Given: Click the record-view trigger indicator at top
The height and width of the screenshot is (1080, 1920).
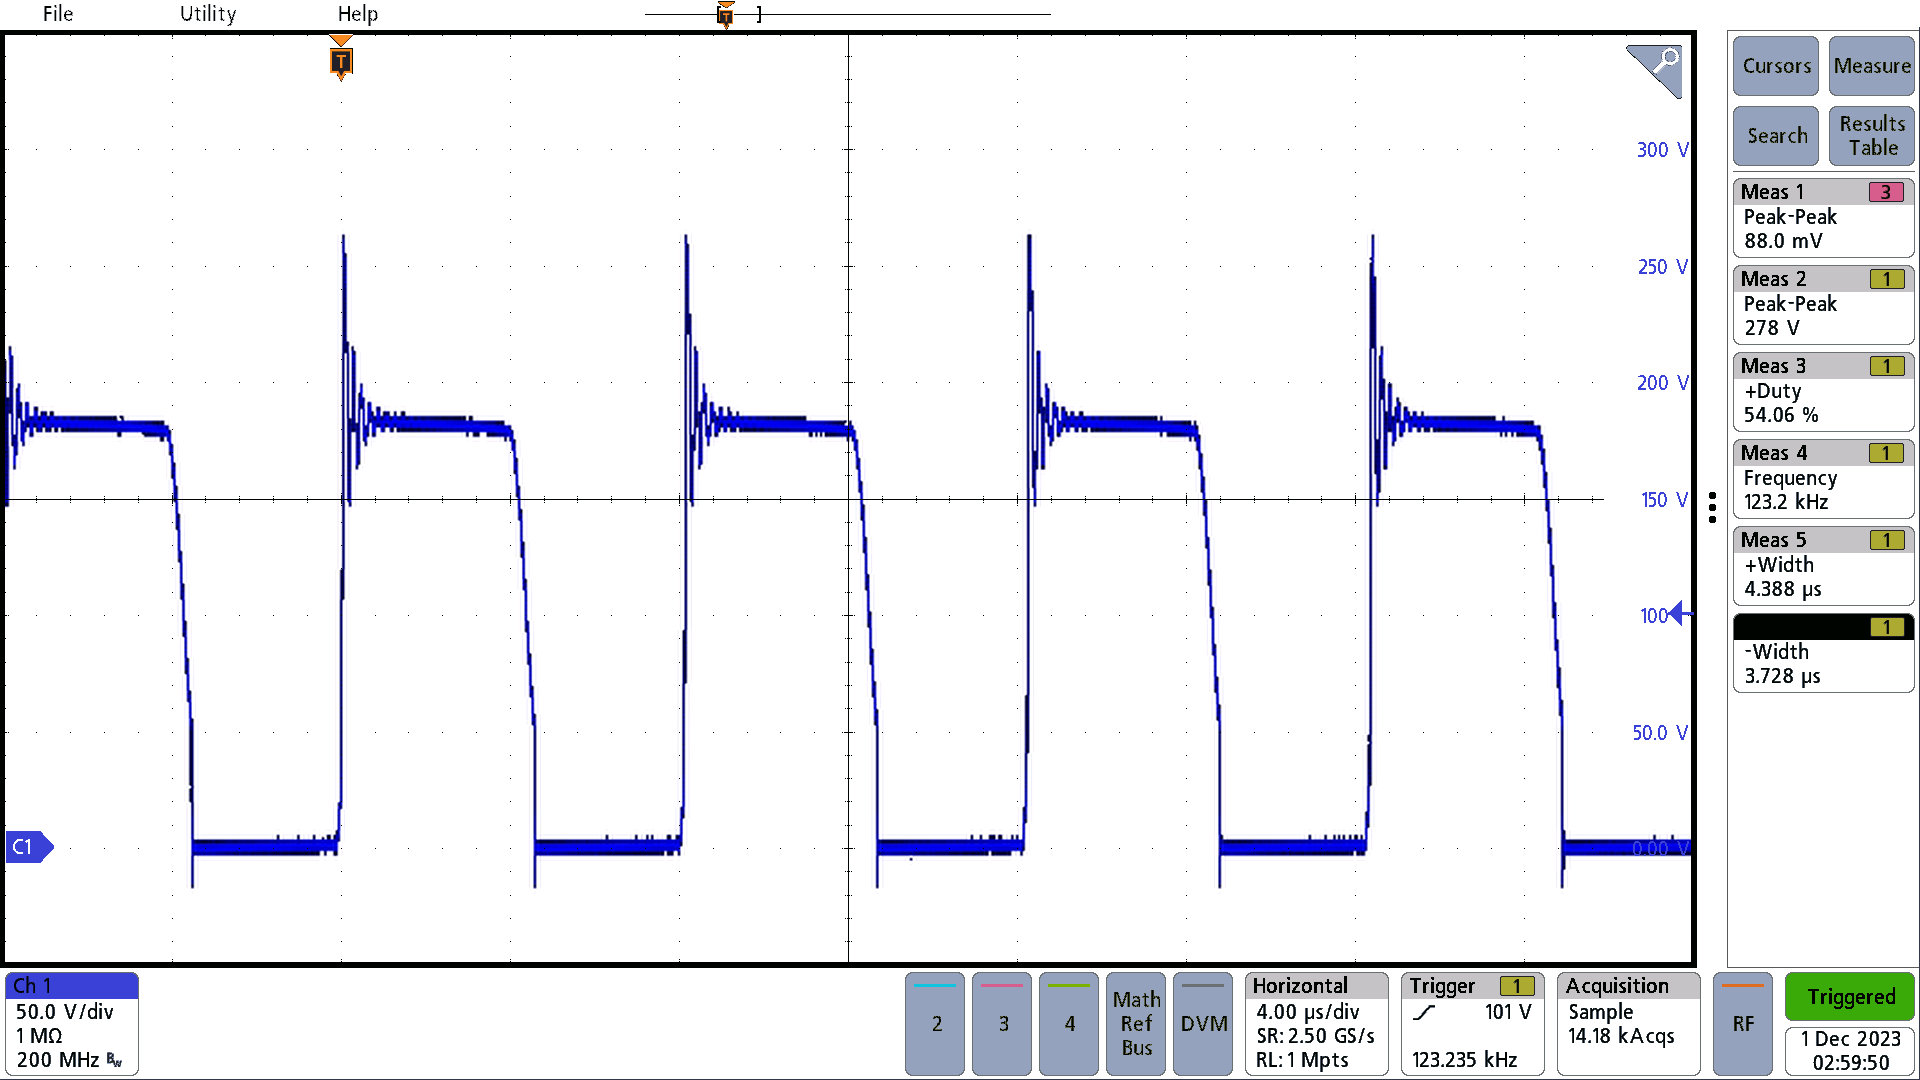Looking at the screenshot, I should (726, 14).
